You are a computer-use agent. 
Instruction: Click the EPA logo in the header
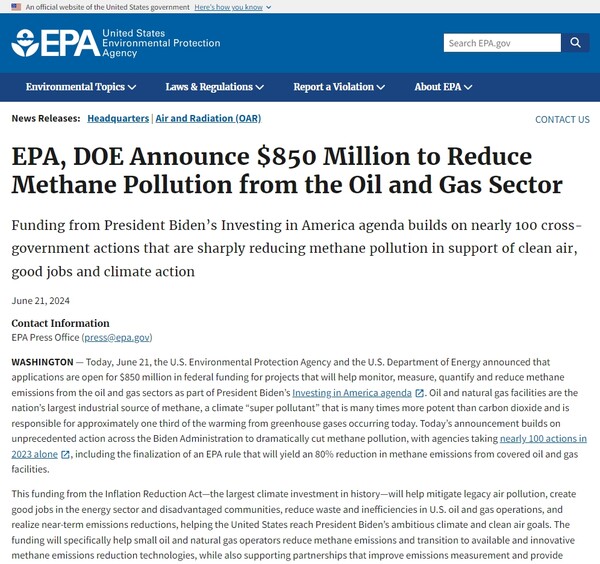55,43
